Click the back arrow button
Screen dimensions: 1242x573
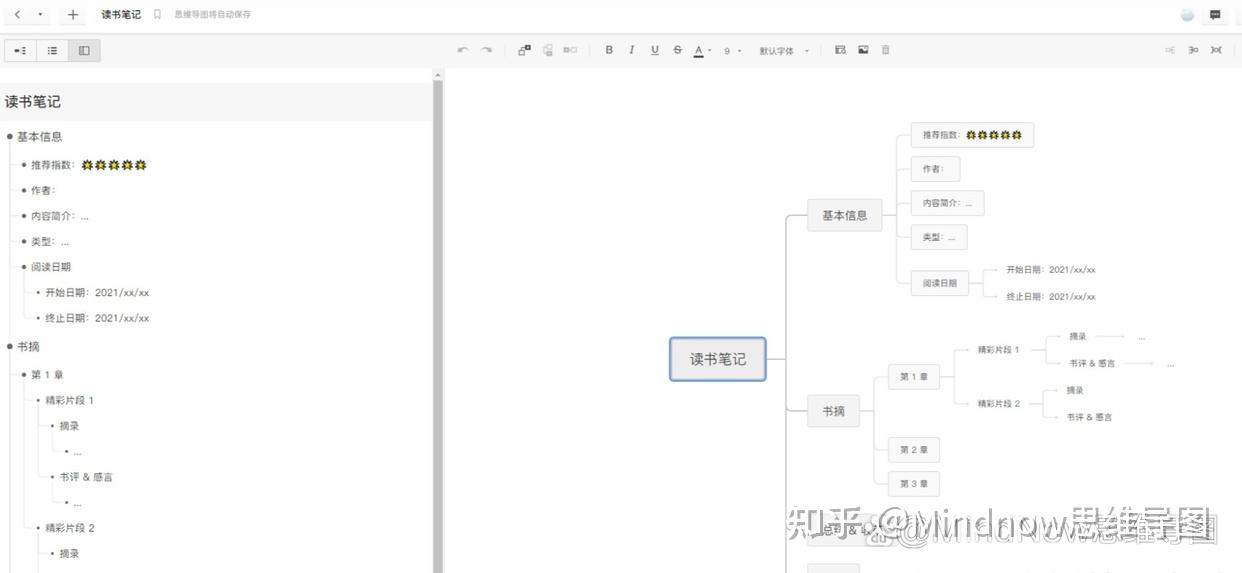point(17,15)
